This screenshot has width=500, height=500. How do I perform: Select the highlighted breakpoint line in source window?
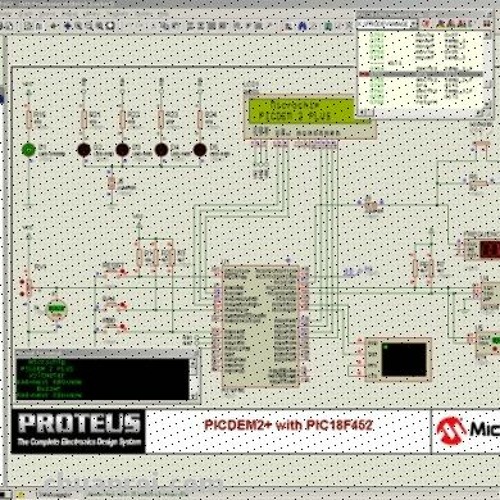(x=421, y=74)
